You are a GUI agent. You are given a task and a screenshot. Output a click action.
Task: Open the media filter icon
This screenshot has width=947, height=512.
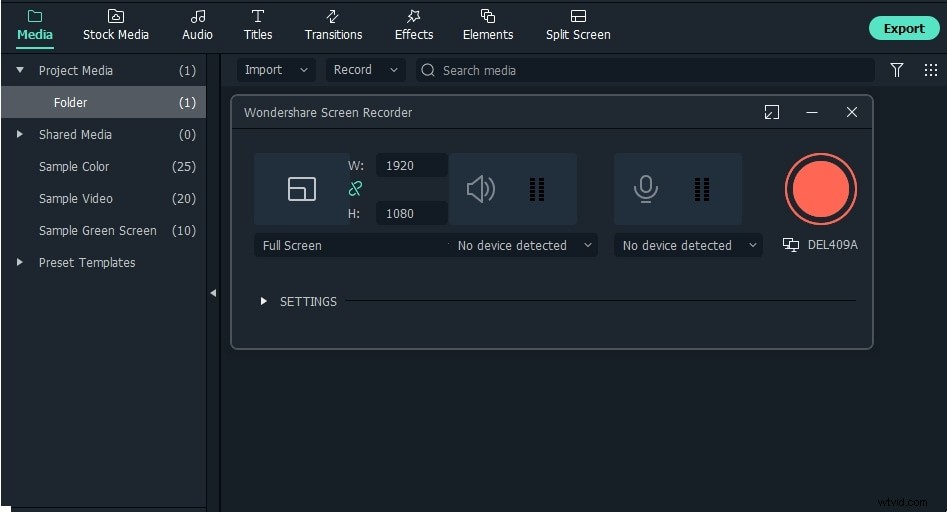(x=896, y=70)
